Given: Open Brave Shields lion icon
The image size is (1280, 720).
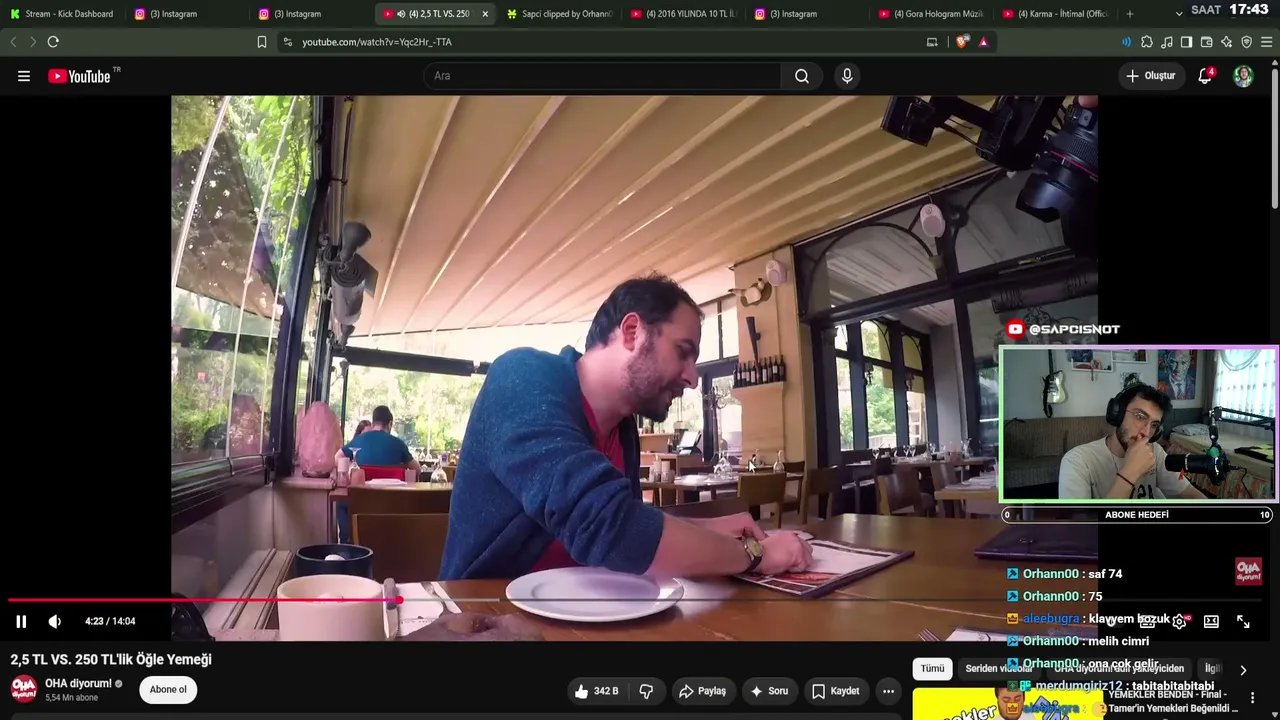Looking at the screenshot, I should click(962, 42).
